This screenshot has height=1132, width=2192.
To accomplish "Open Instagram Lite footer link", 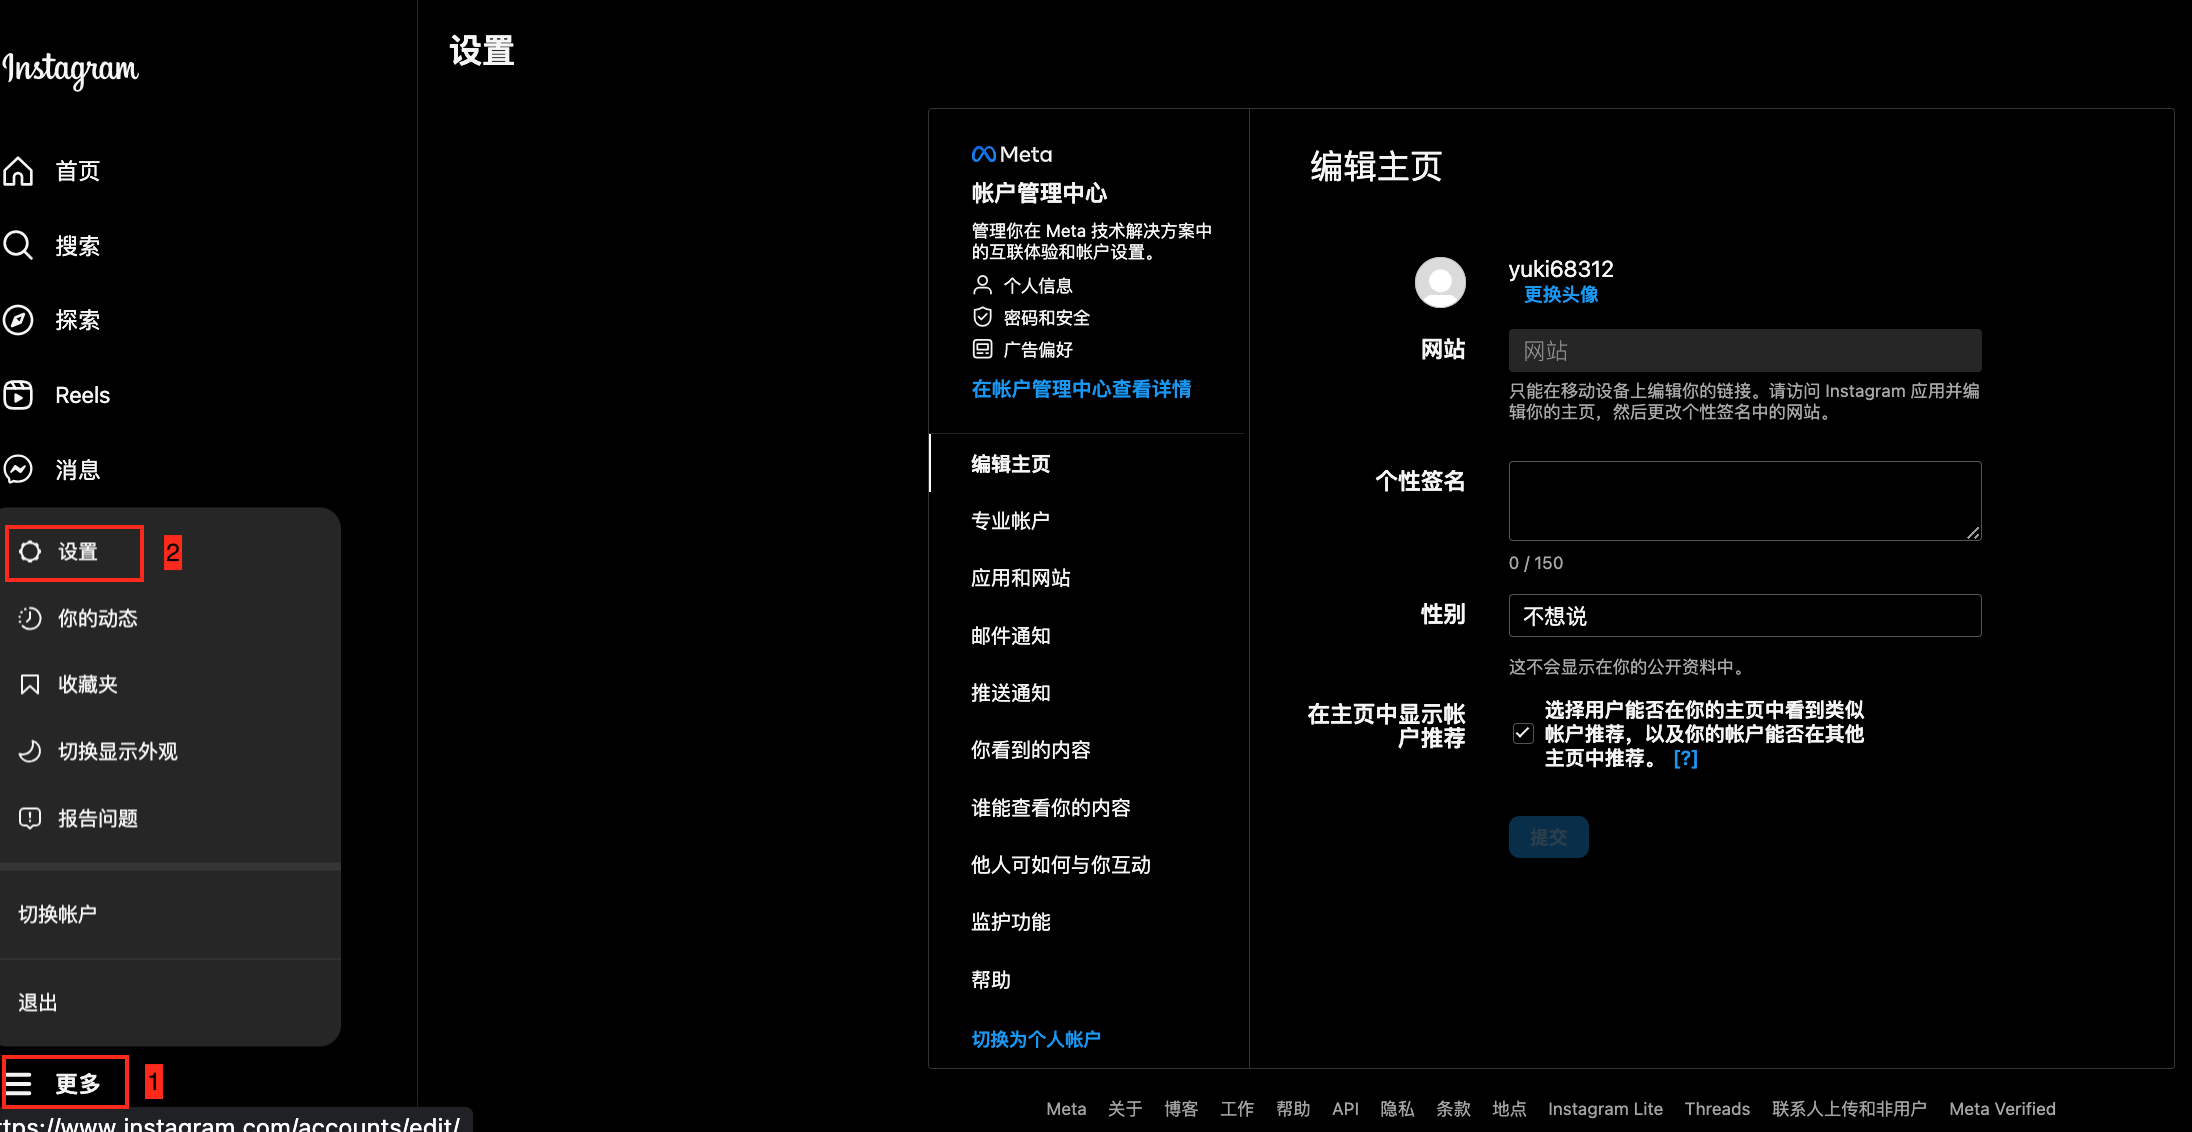I will tap(1605, 1108).
